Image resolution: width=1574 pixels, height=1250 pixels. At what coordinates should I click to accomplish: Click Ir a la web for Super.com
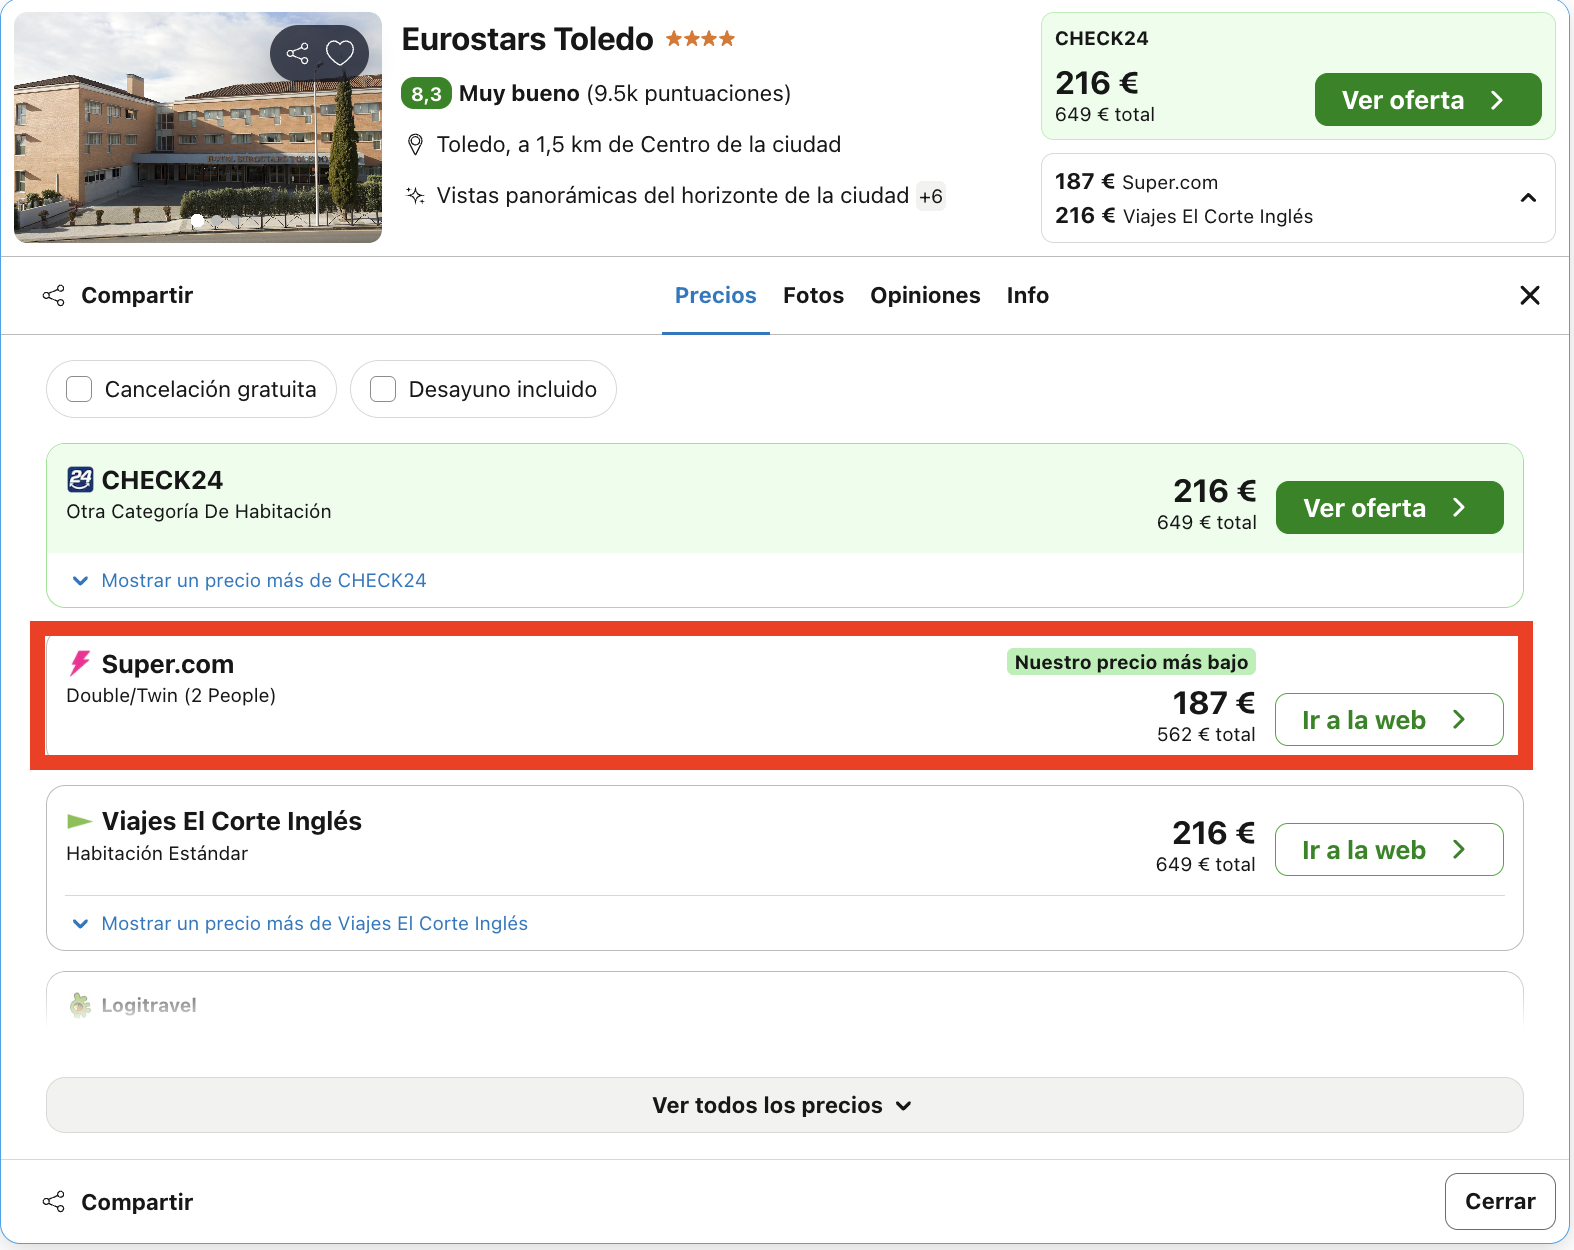click(x=1389, y=720)
